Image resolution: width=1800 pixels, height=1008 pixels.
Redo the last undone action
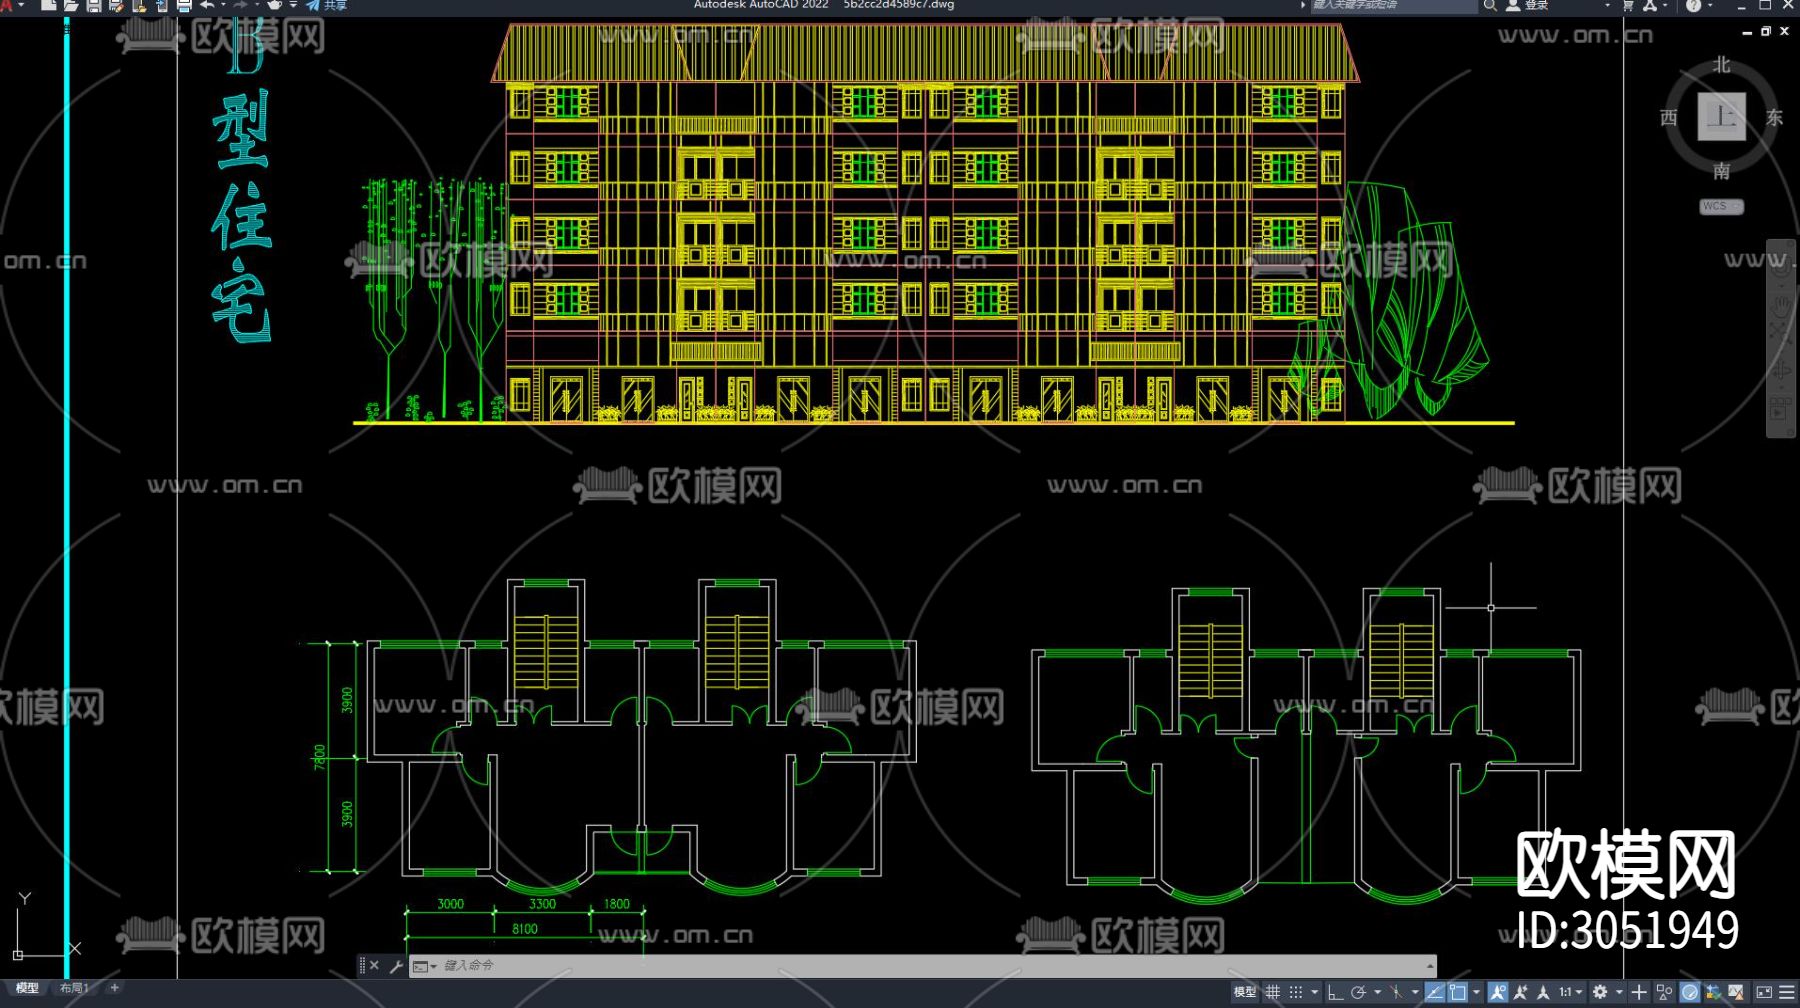click(240, 5)
